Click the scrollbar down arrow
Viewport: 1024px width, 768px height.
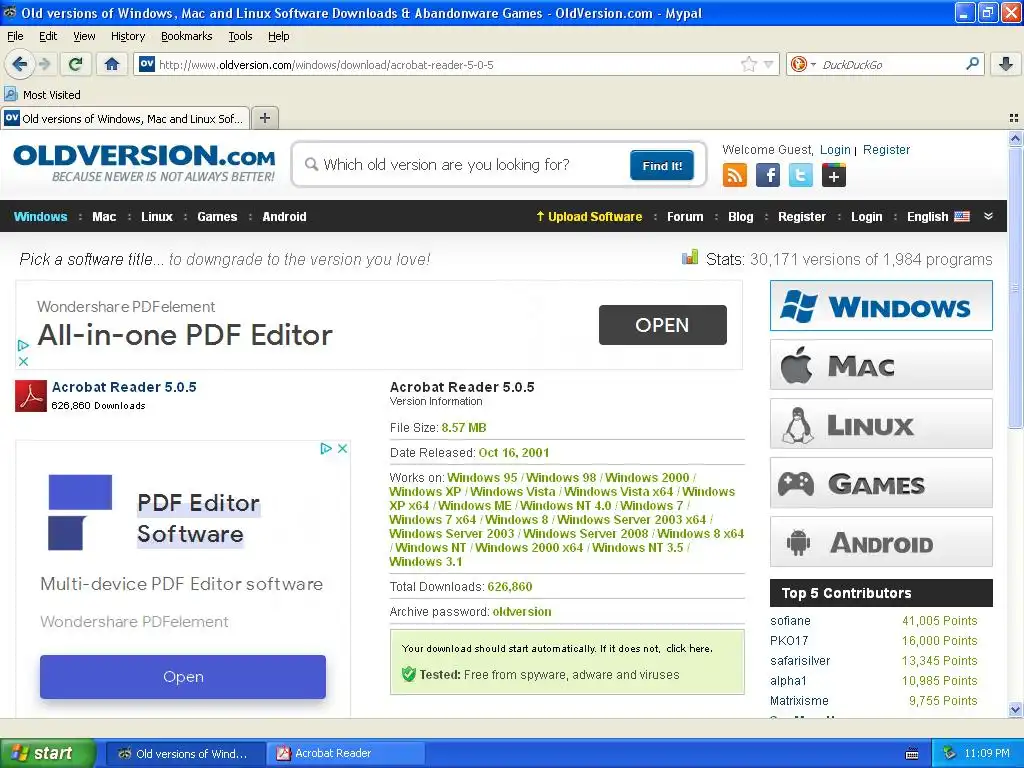click(1015, 710)
